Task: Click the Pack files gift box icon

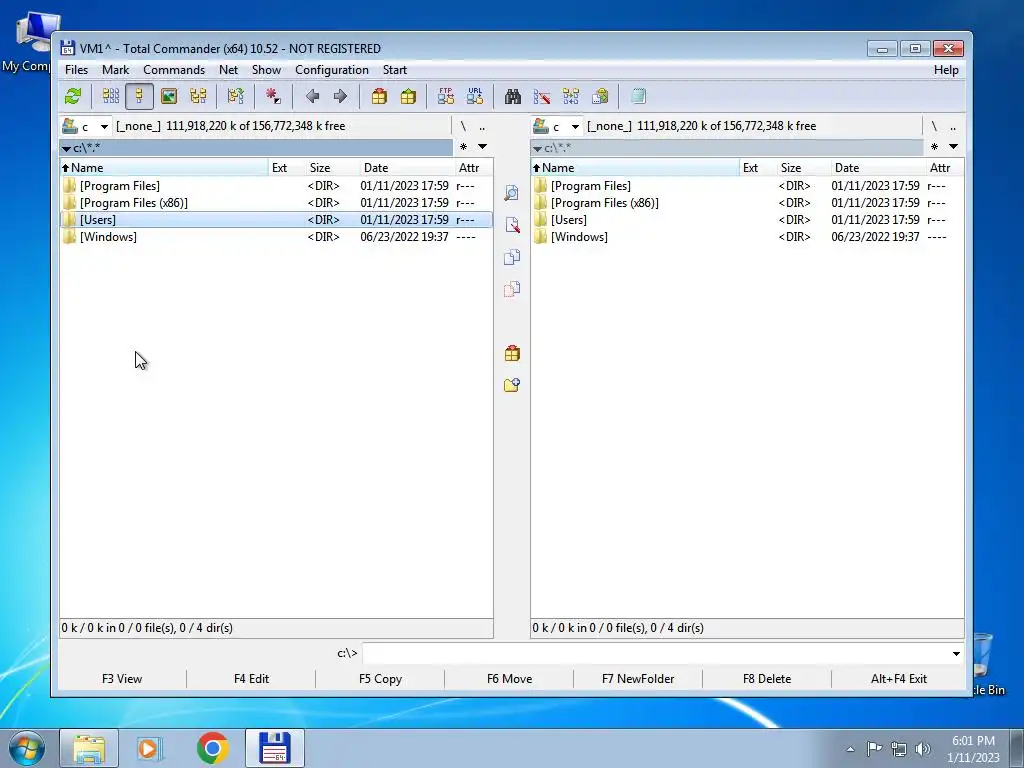Action: [379, 97]
